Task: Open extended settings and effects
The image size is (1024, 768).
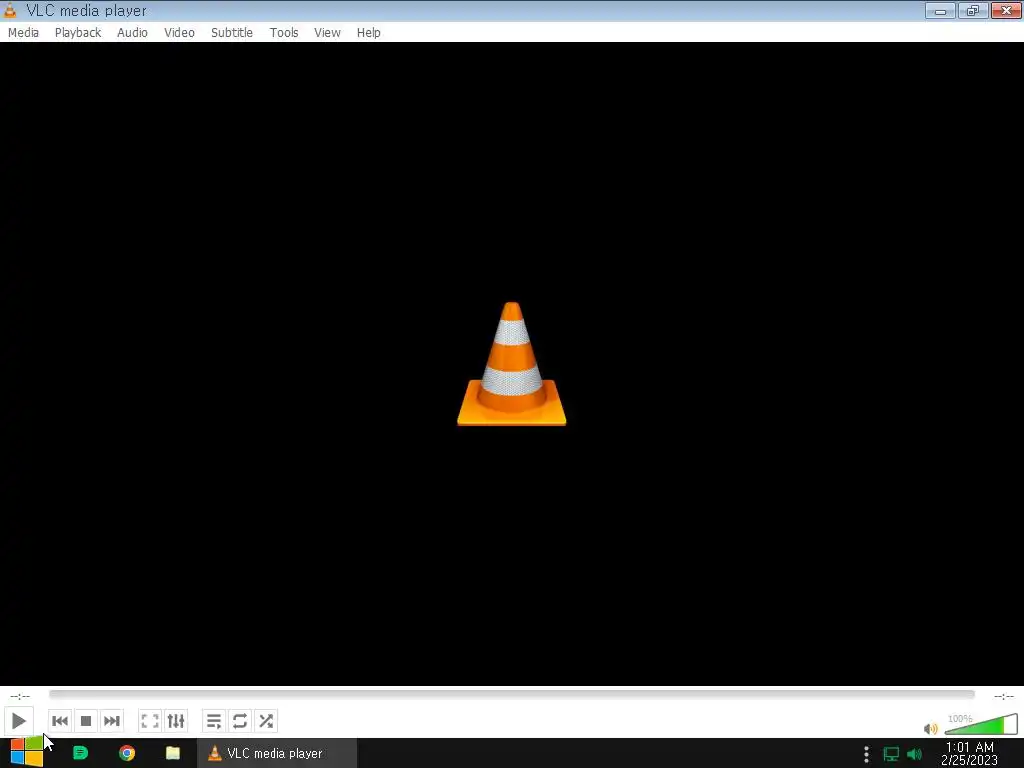Action: tap(176, 721)
